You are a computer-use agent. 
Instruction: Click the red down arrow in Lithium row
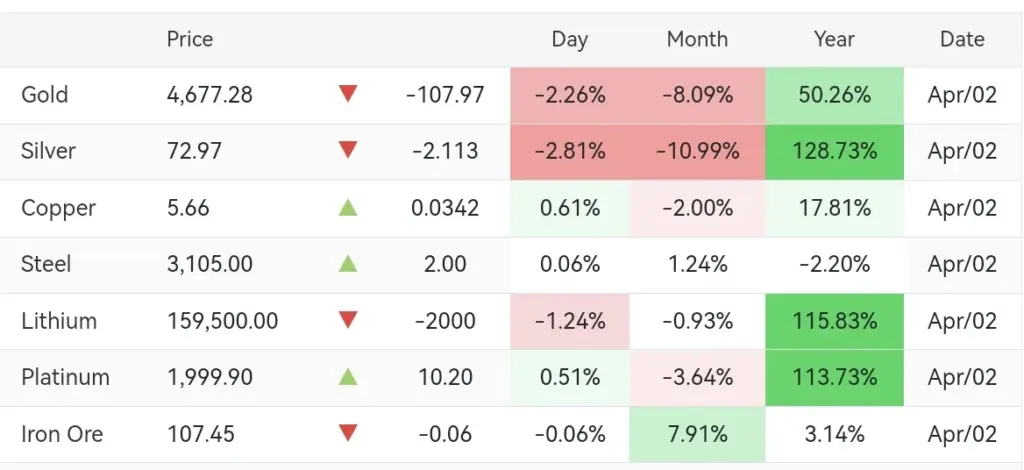(x=348, y=320)
